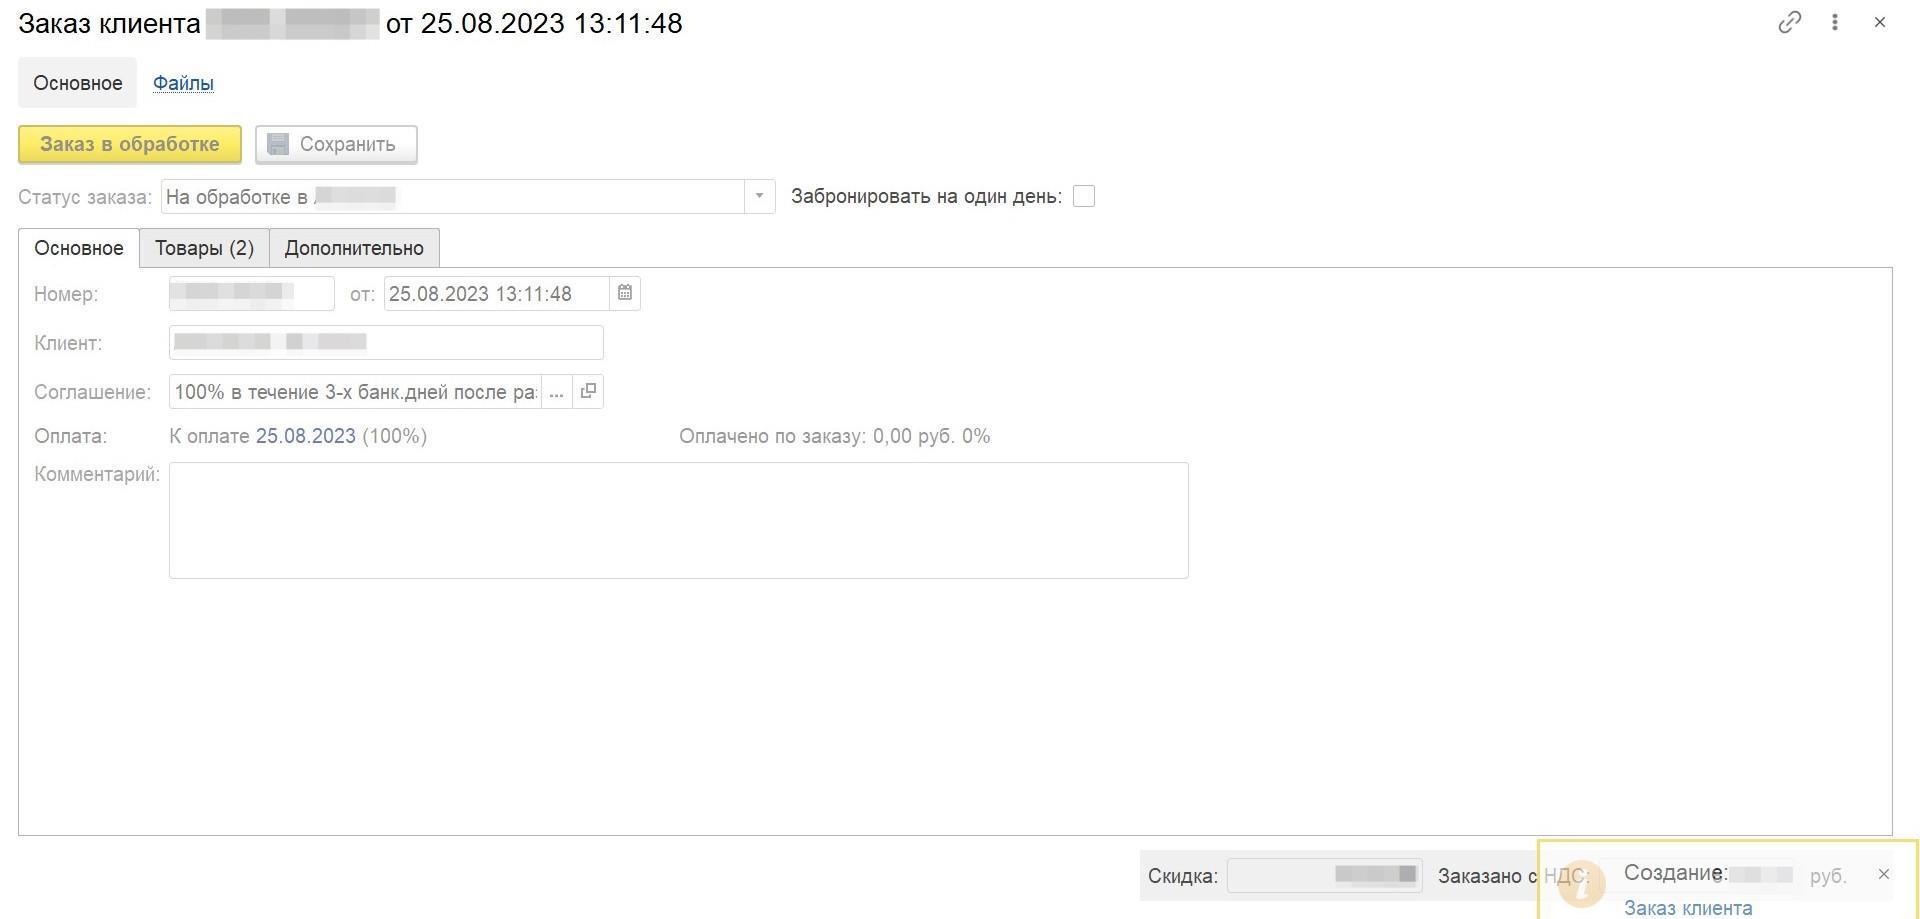Click the Клиент input field

pyautogui.click(x=386, y=342)
